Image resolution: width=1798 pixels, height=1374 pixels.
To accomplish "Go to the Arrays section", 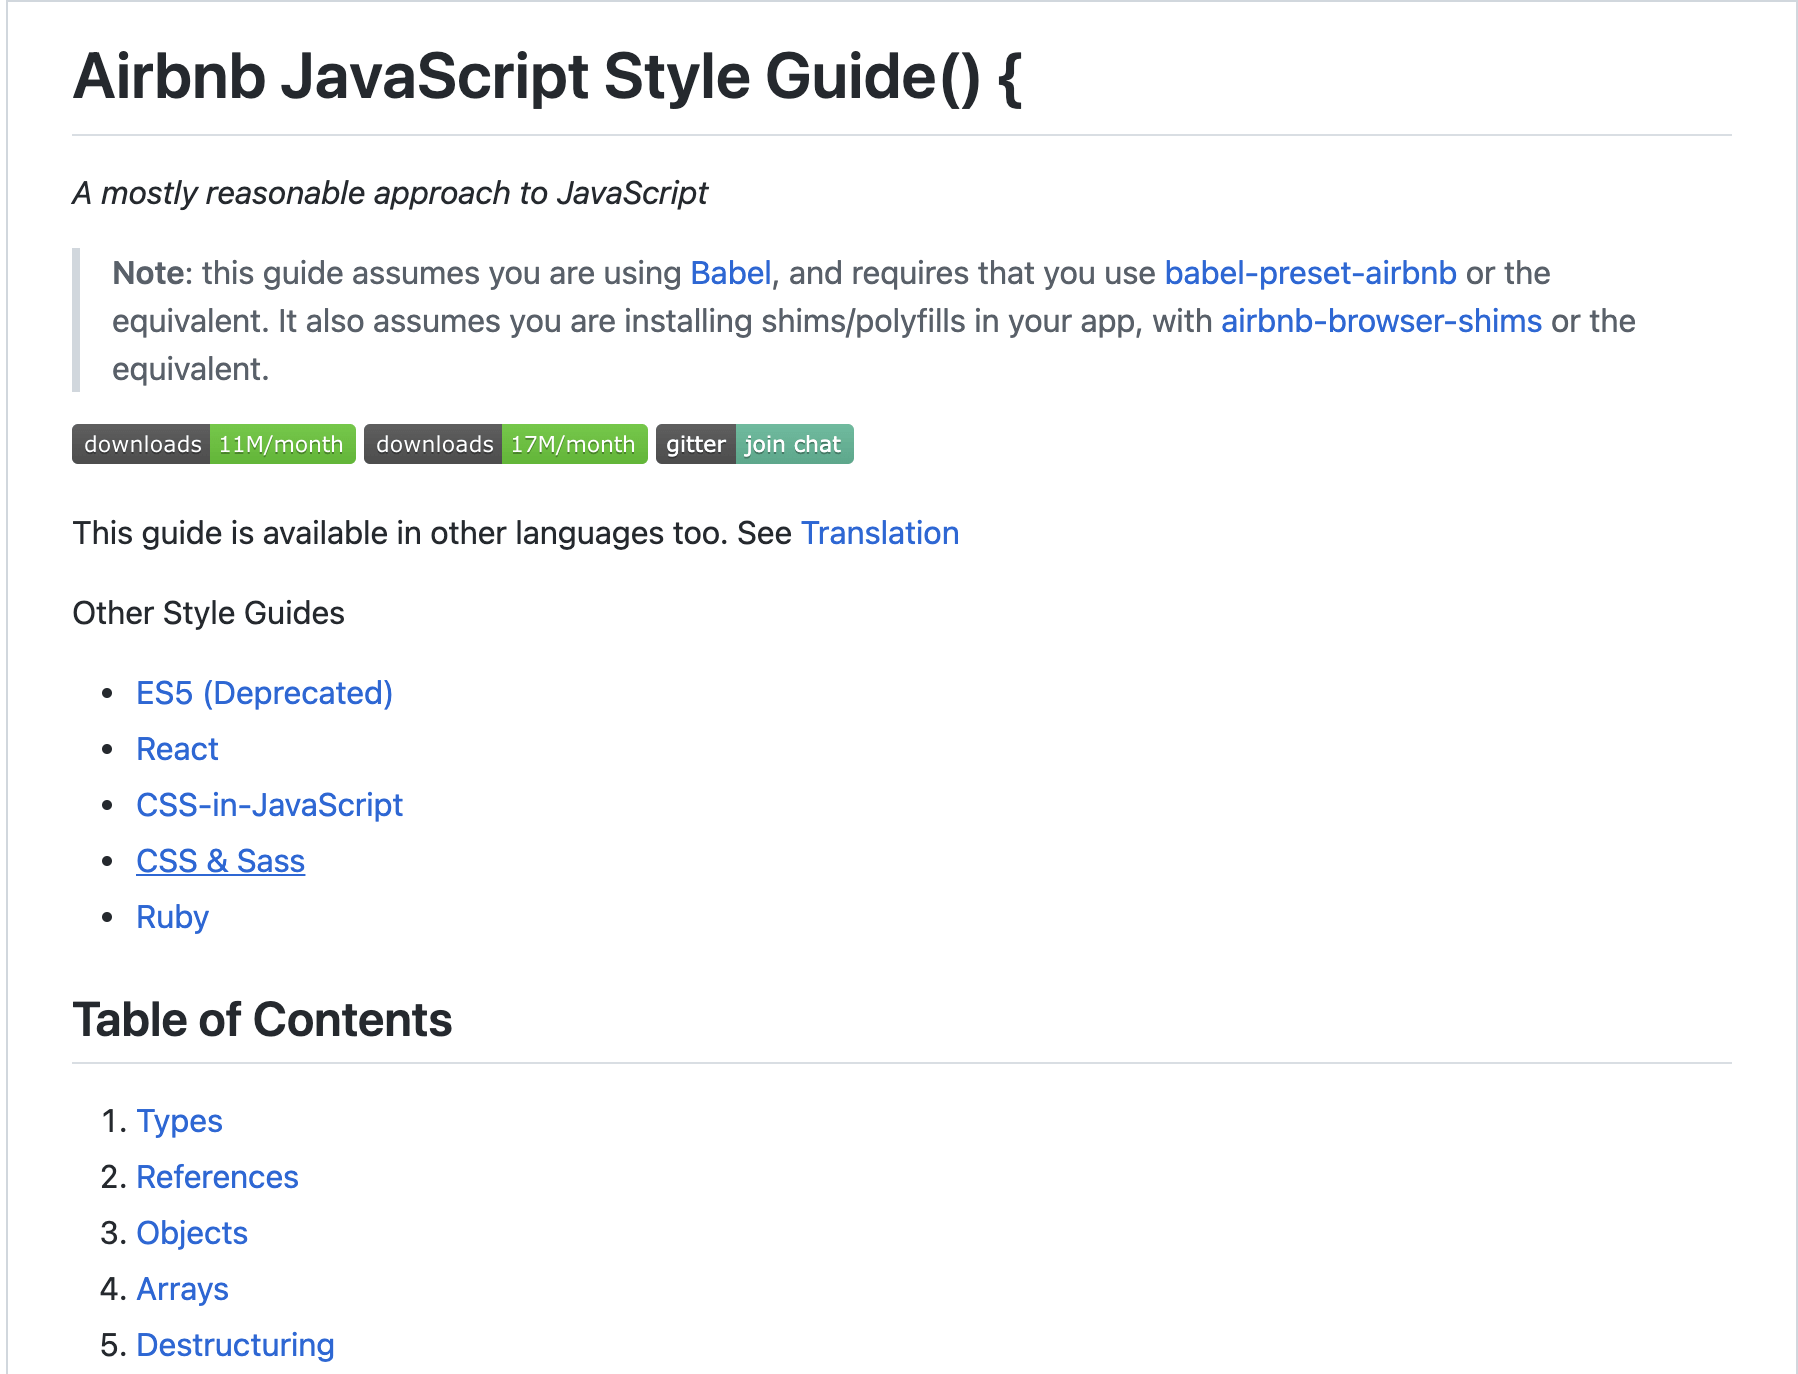I will [x=182, y=1289].
